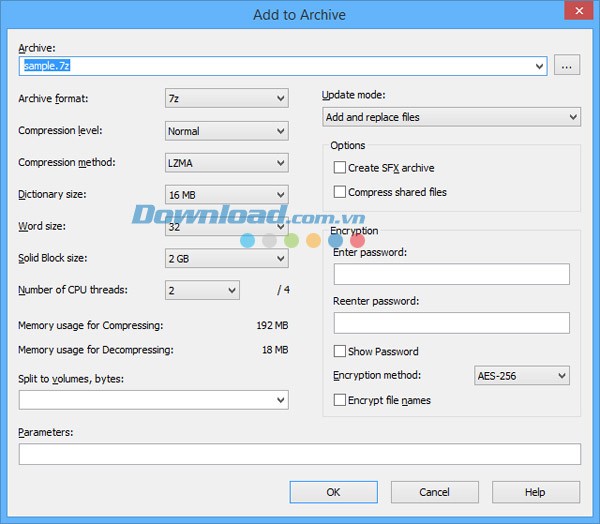The height and width of the screenshot is (524, 600).
Task: Enable the Create SFX archive checkbox
Action: point(340,168)
